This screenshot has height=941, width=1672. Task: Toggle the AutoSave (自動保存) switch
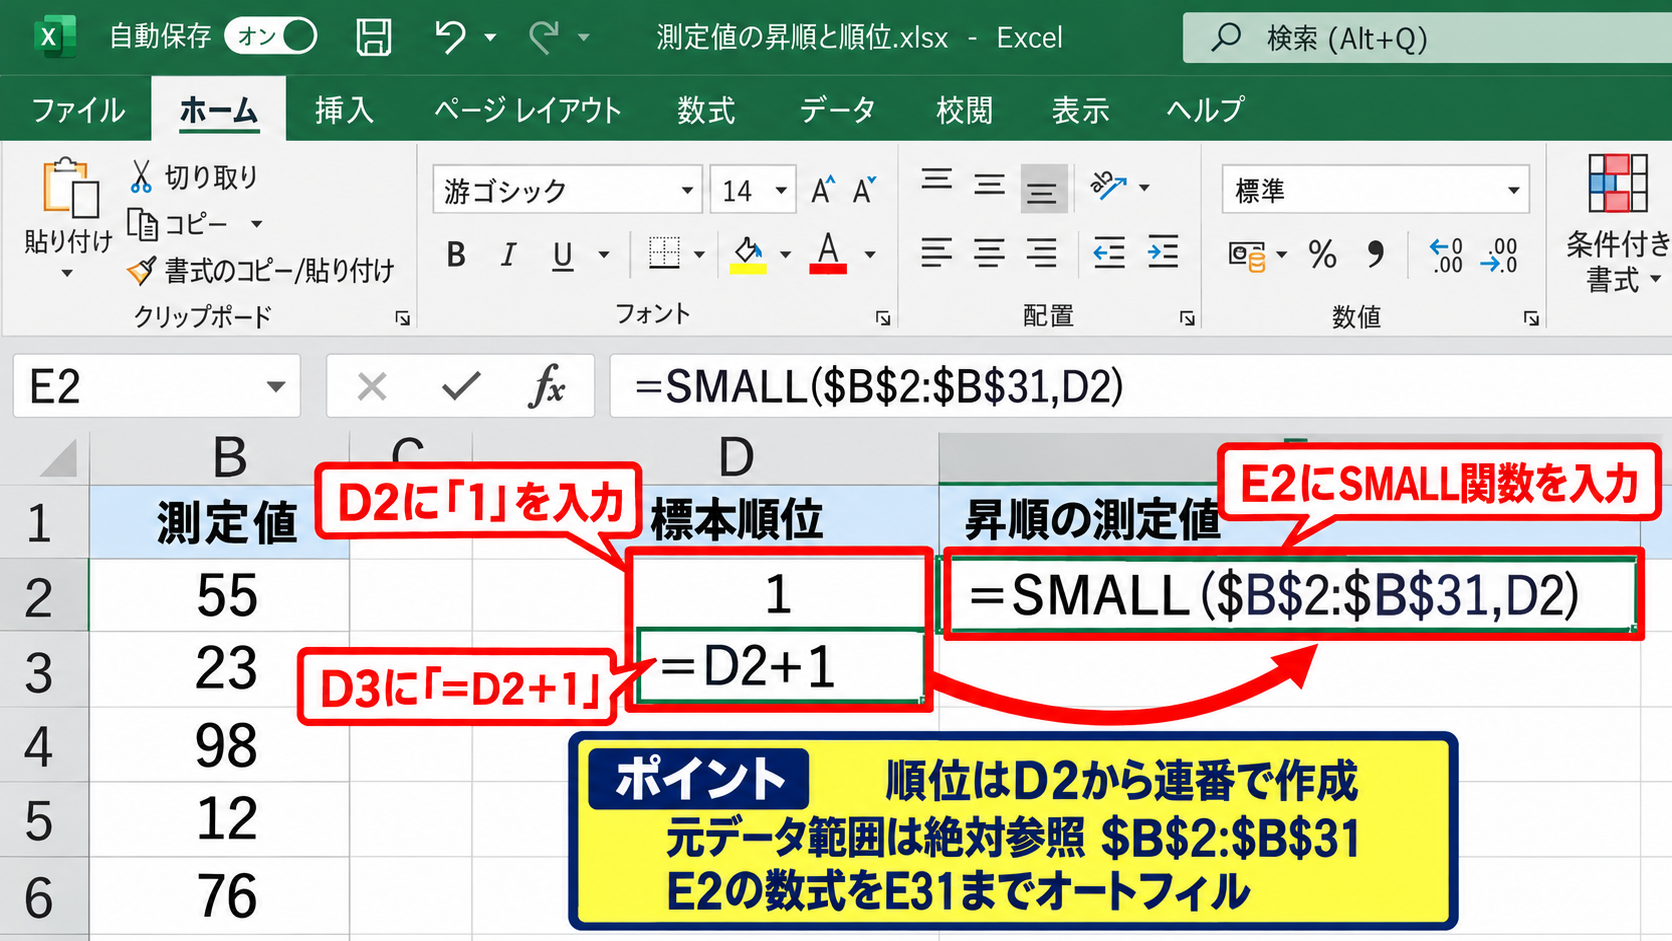coord(271,37)
